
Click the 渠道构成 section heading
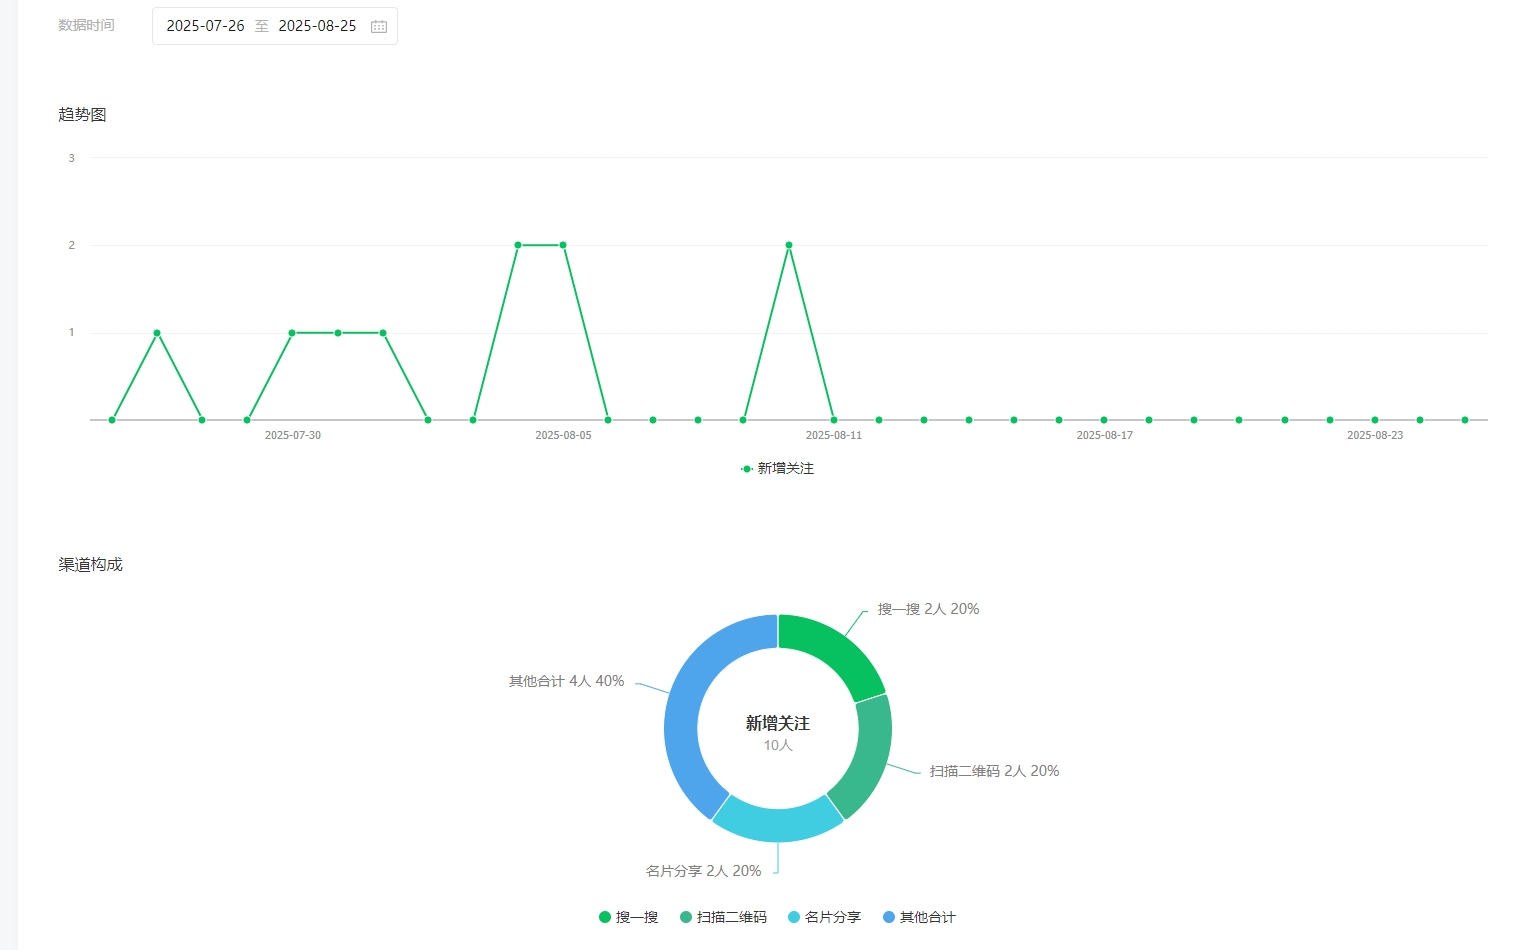pos(90,565)
